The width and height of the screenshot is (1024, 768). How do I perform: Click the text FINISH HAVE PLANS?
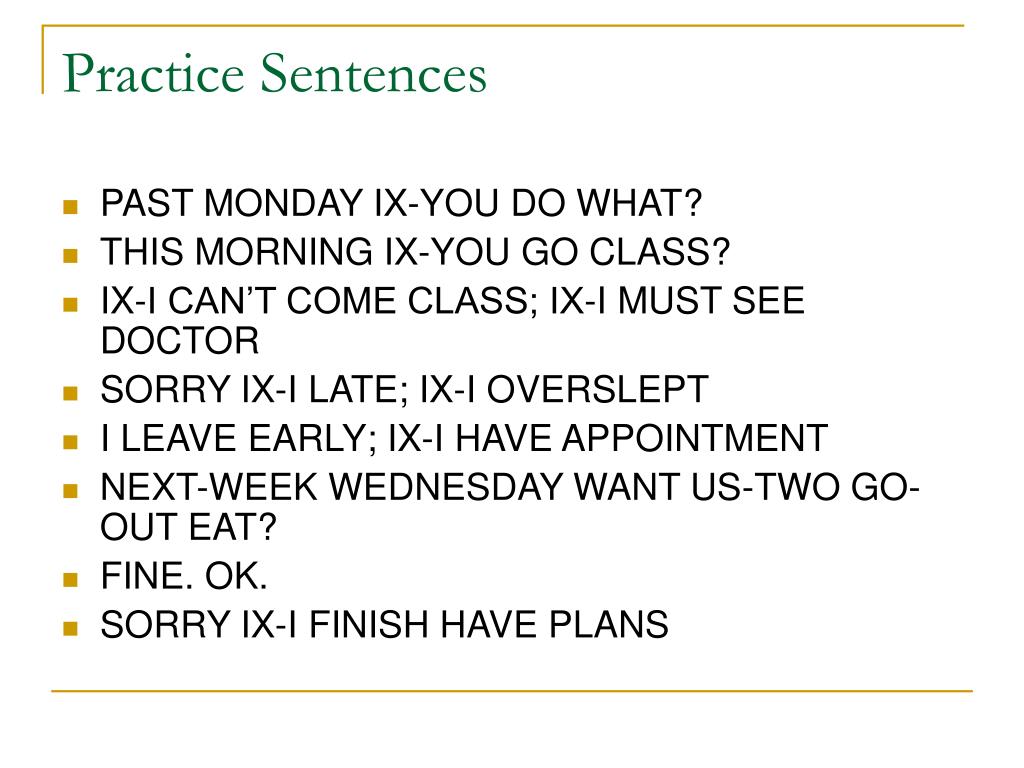488,625
